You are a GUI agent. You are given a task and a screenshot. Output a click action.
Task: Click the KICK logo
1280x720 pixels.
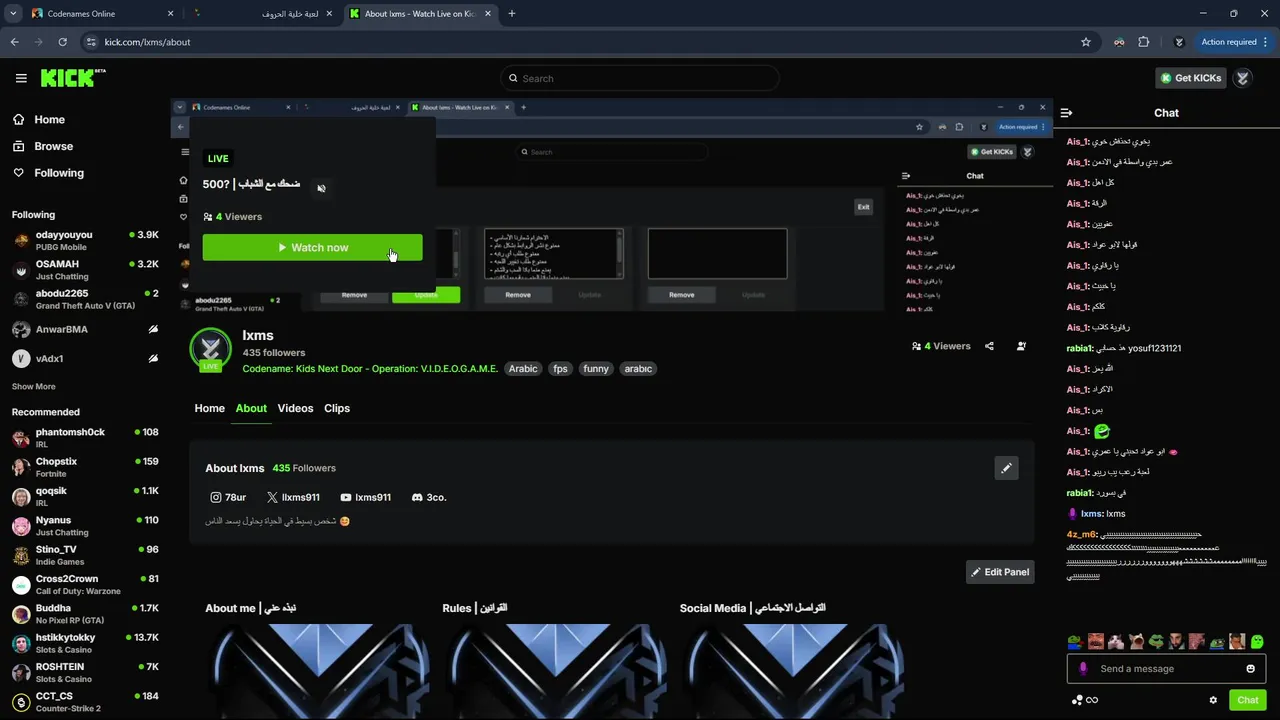pyautogui.click(x=73, y=78)
